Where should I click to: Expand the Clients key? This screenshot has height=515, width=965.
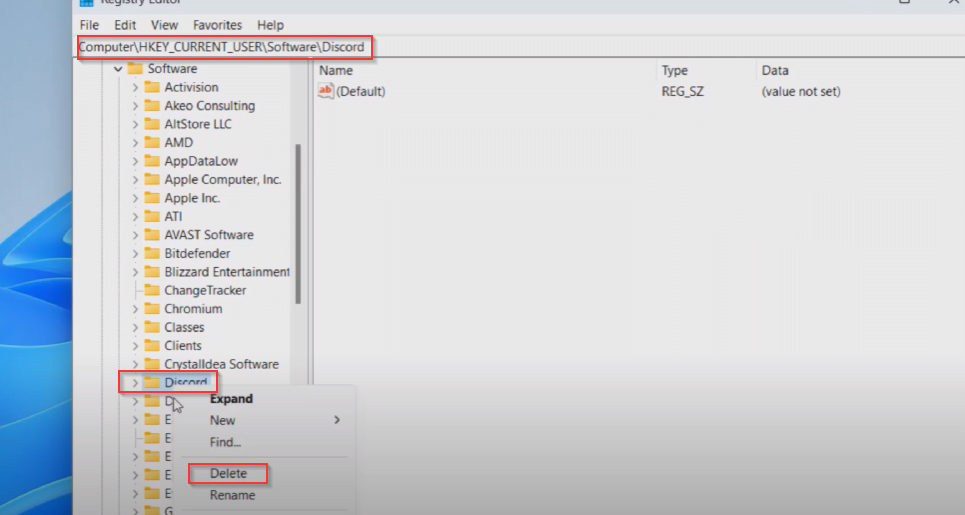click(135, 346)
